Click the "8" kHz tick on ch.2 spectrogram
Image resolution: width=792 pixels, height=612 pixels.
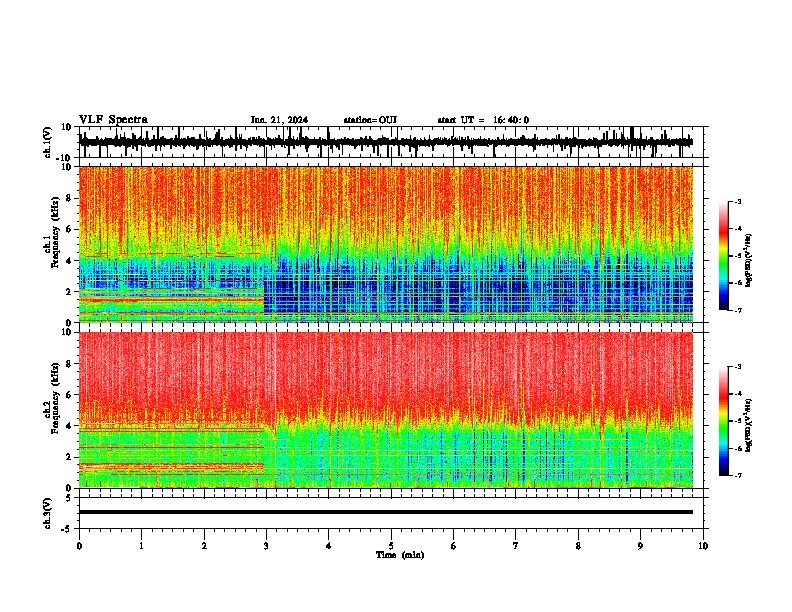point(69,364)
